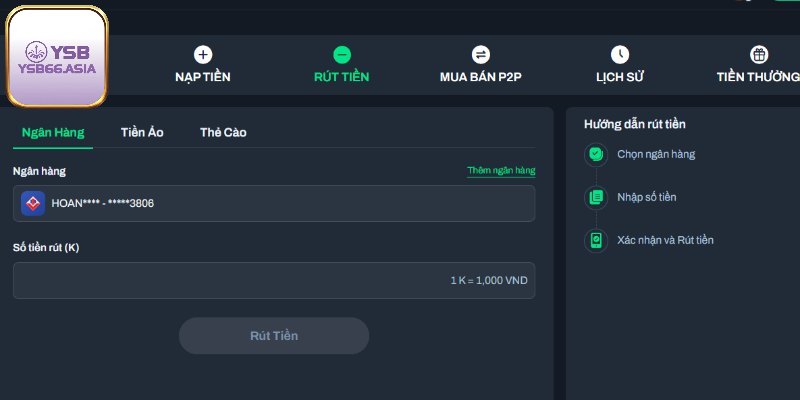Click the YSB66.ASIA logo
Image resolution: width=800 pixels, height=400 pixels.
(57, 57)
